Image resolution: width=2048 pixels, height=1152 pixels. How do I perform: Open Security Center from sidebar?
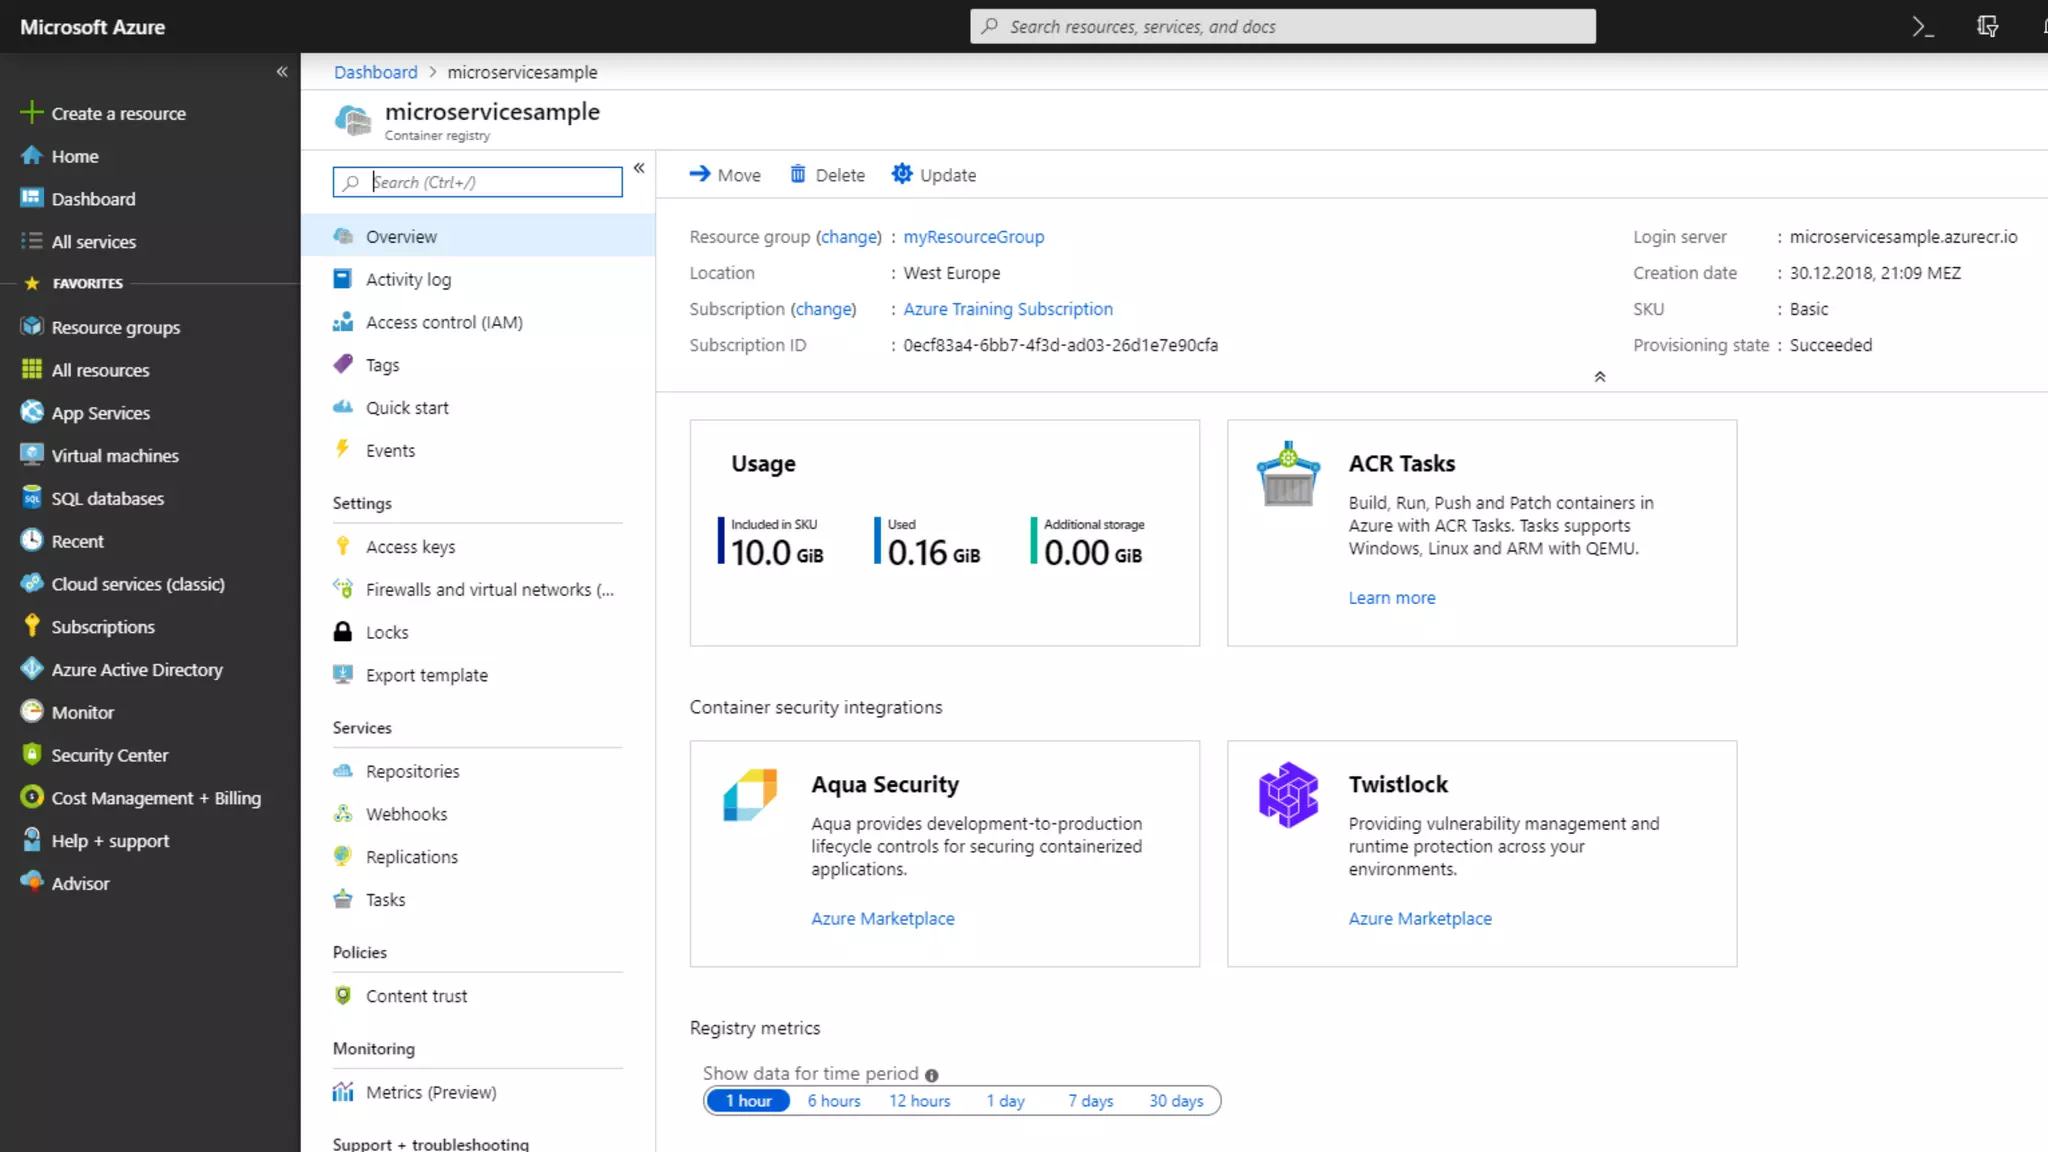[110, 755]
